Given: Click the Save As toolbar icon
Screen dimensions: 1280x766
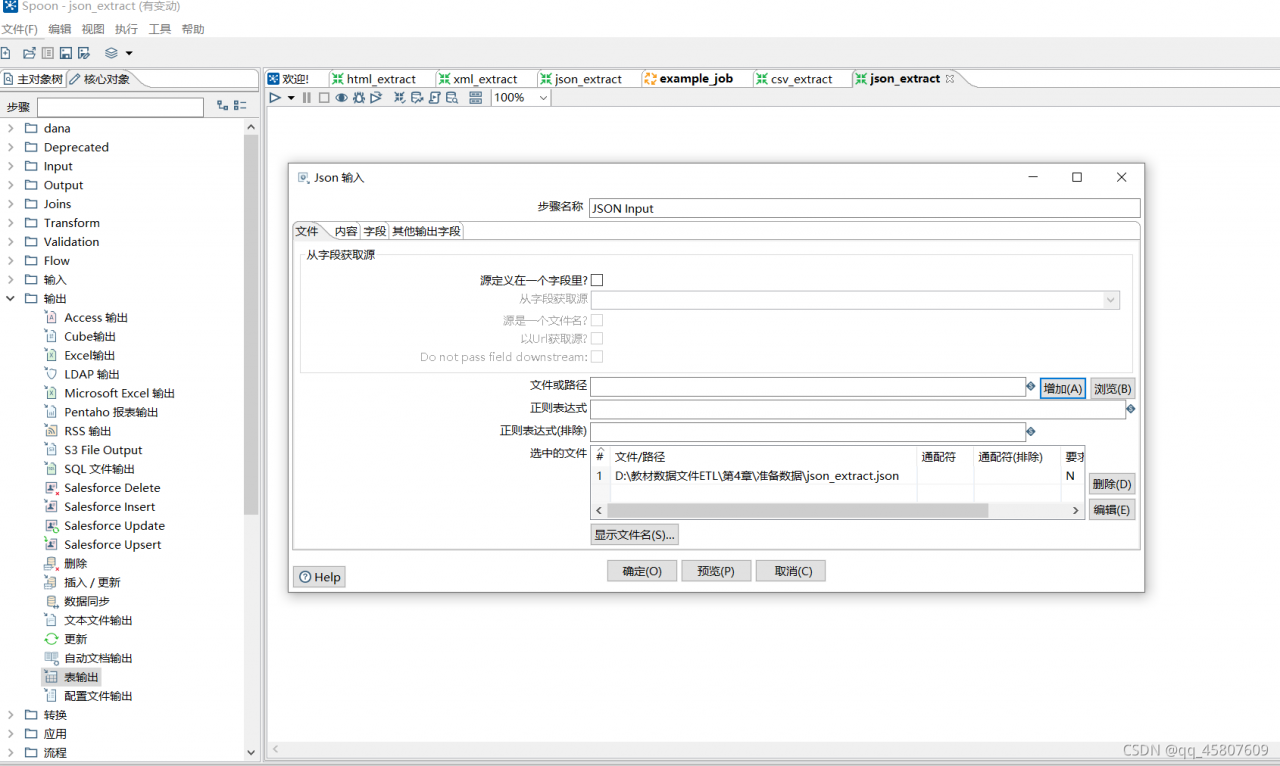Looking at the screenshot, I should click(x=84, y=53).
